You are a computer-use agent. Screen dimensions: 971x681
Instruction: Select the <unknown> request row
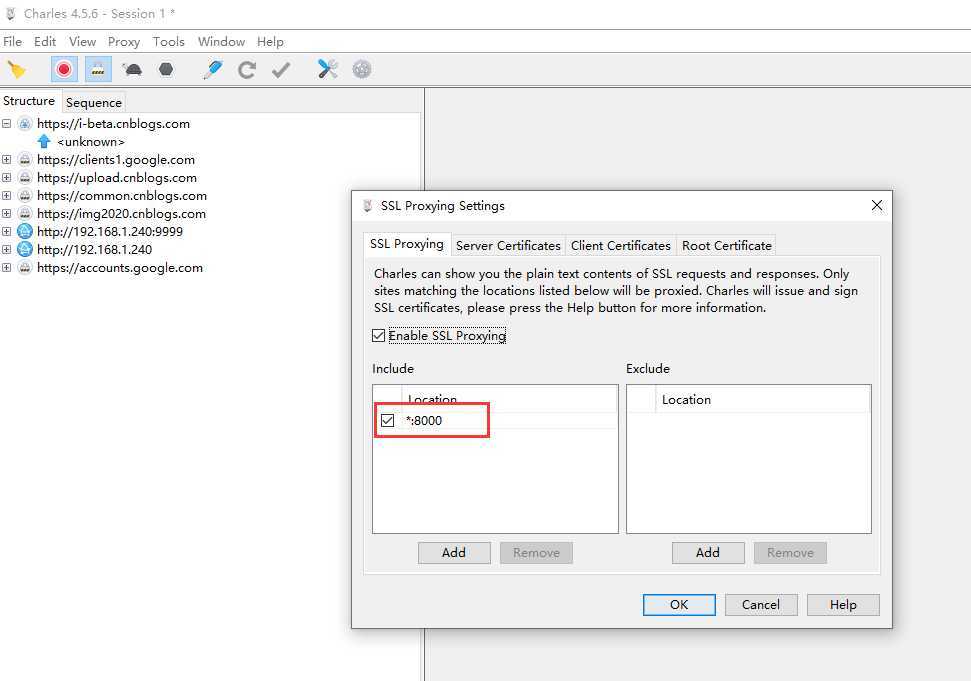point(91,142)
